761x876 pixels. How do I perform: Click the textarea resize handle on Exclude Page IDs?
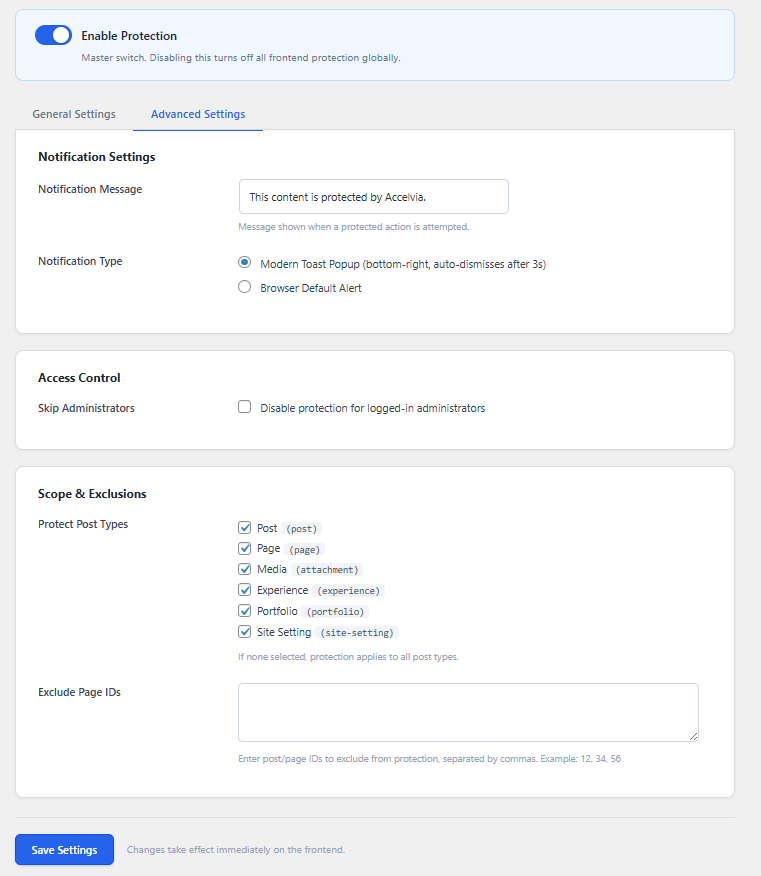[x=694, y=737]
